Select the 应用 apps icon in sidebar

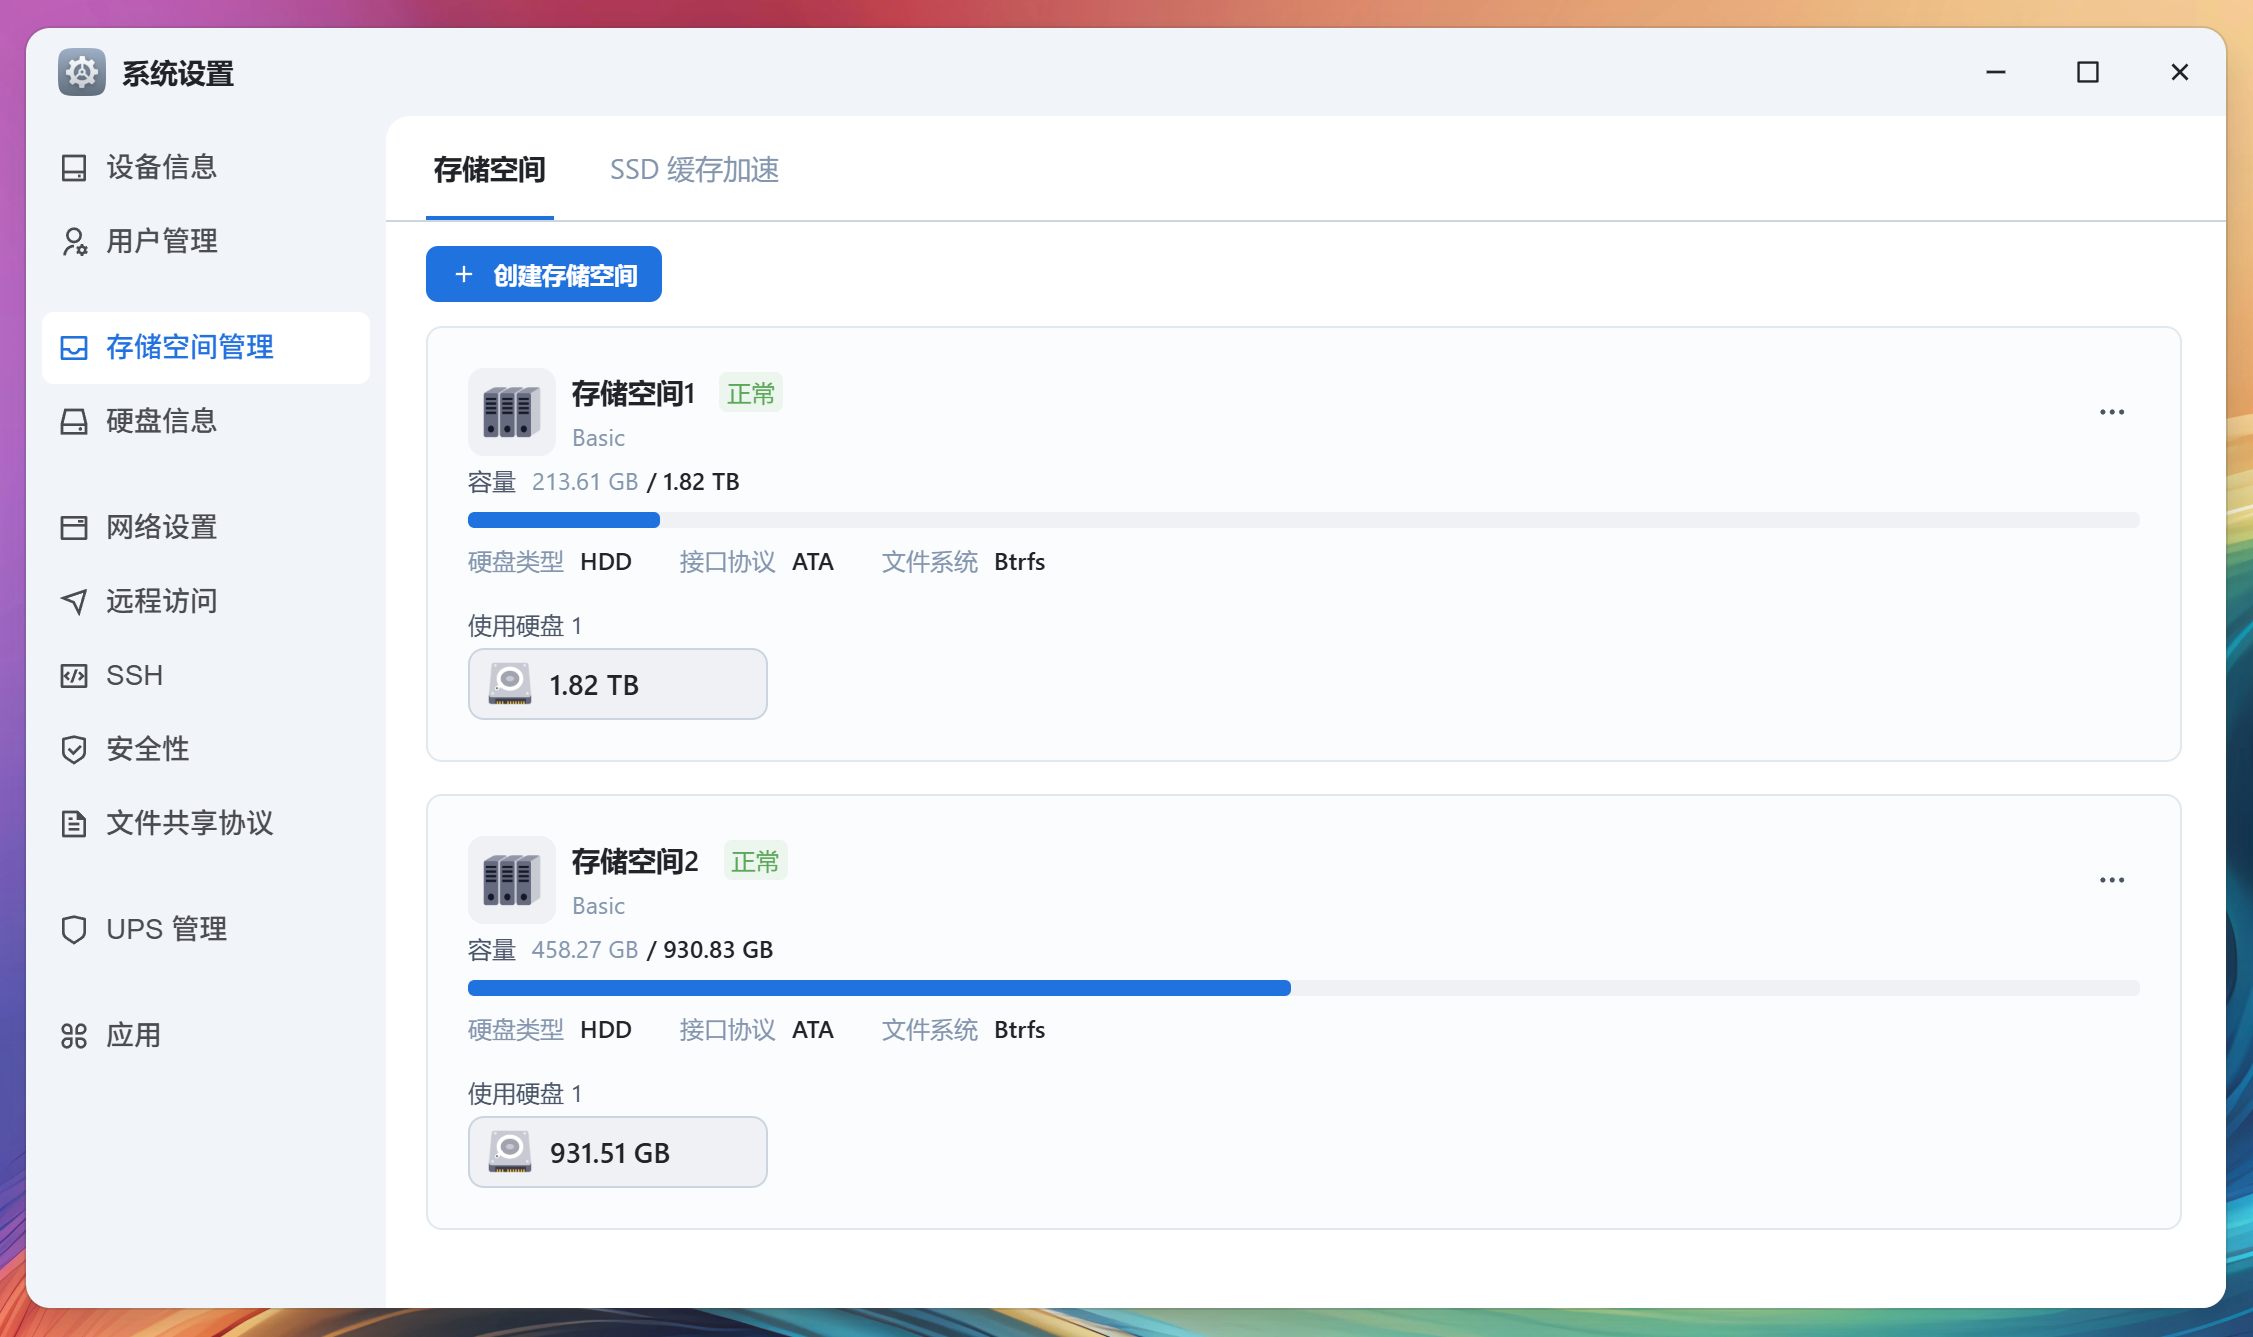[x=75, y=1035]
